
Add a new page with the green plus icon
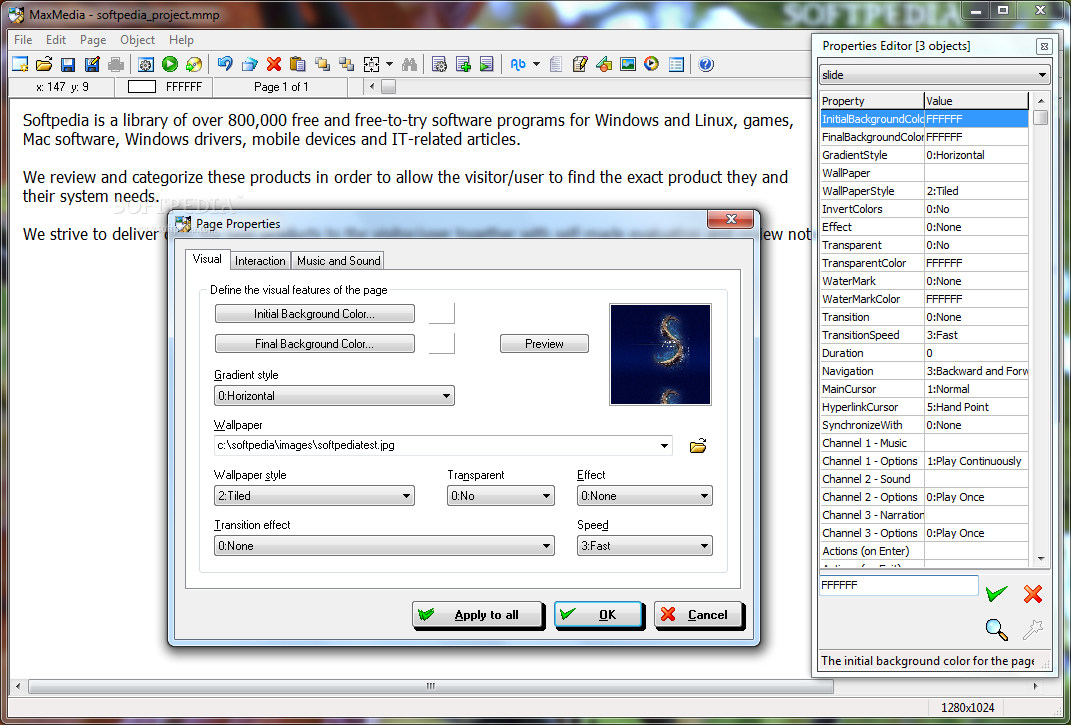tap(463, 64)
